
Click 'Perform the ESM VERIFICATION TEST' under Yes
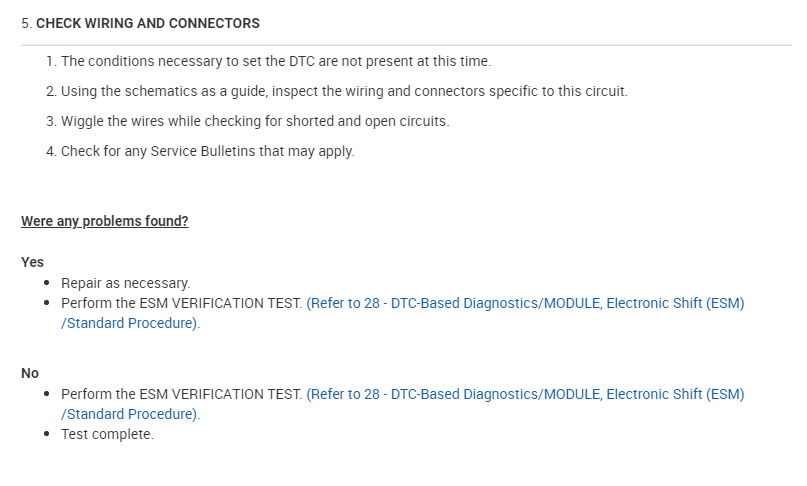point(181,303)
